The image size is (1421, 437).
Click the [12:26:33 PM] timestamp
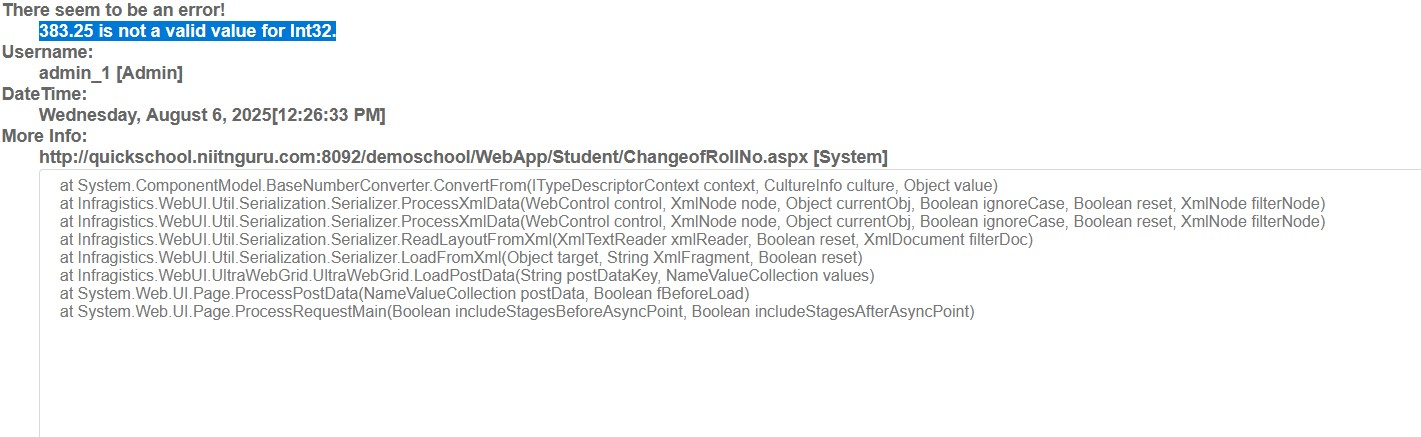pos(329,115)
